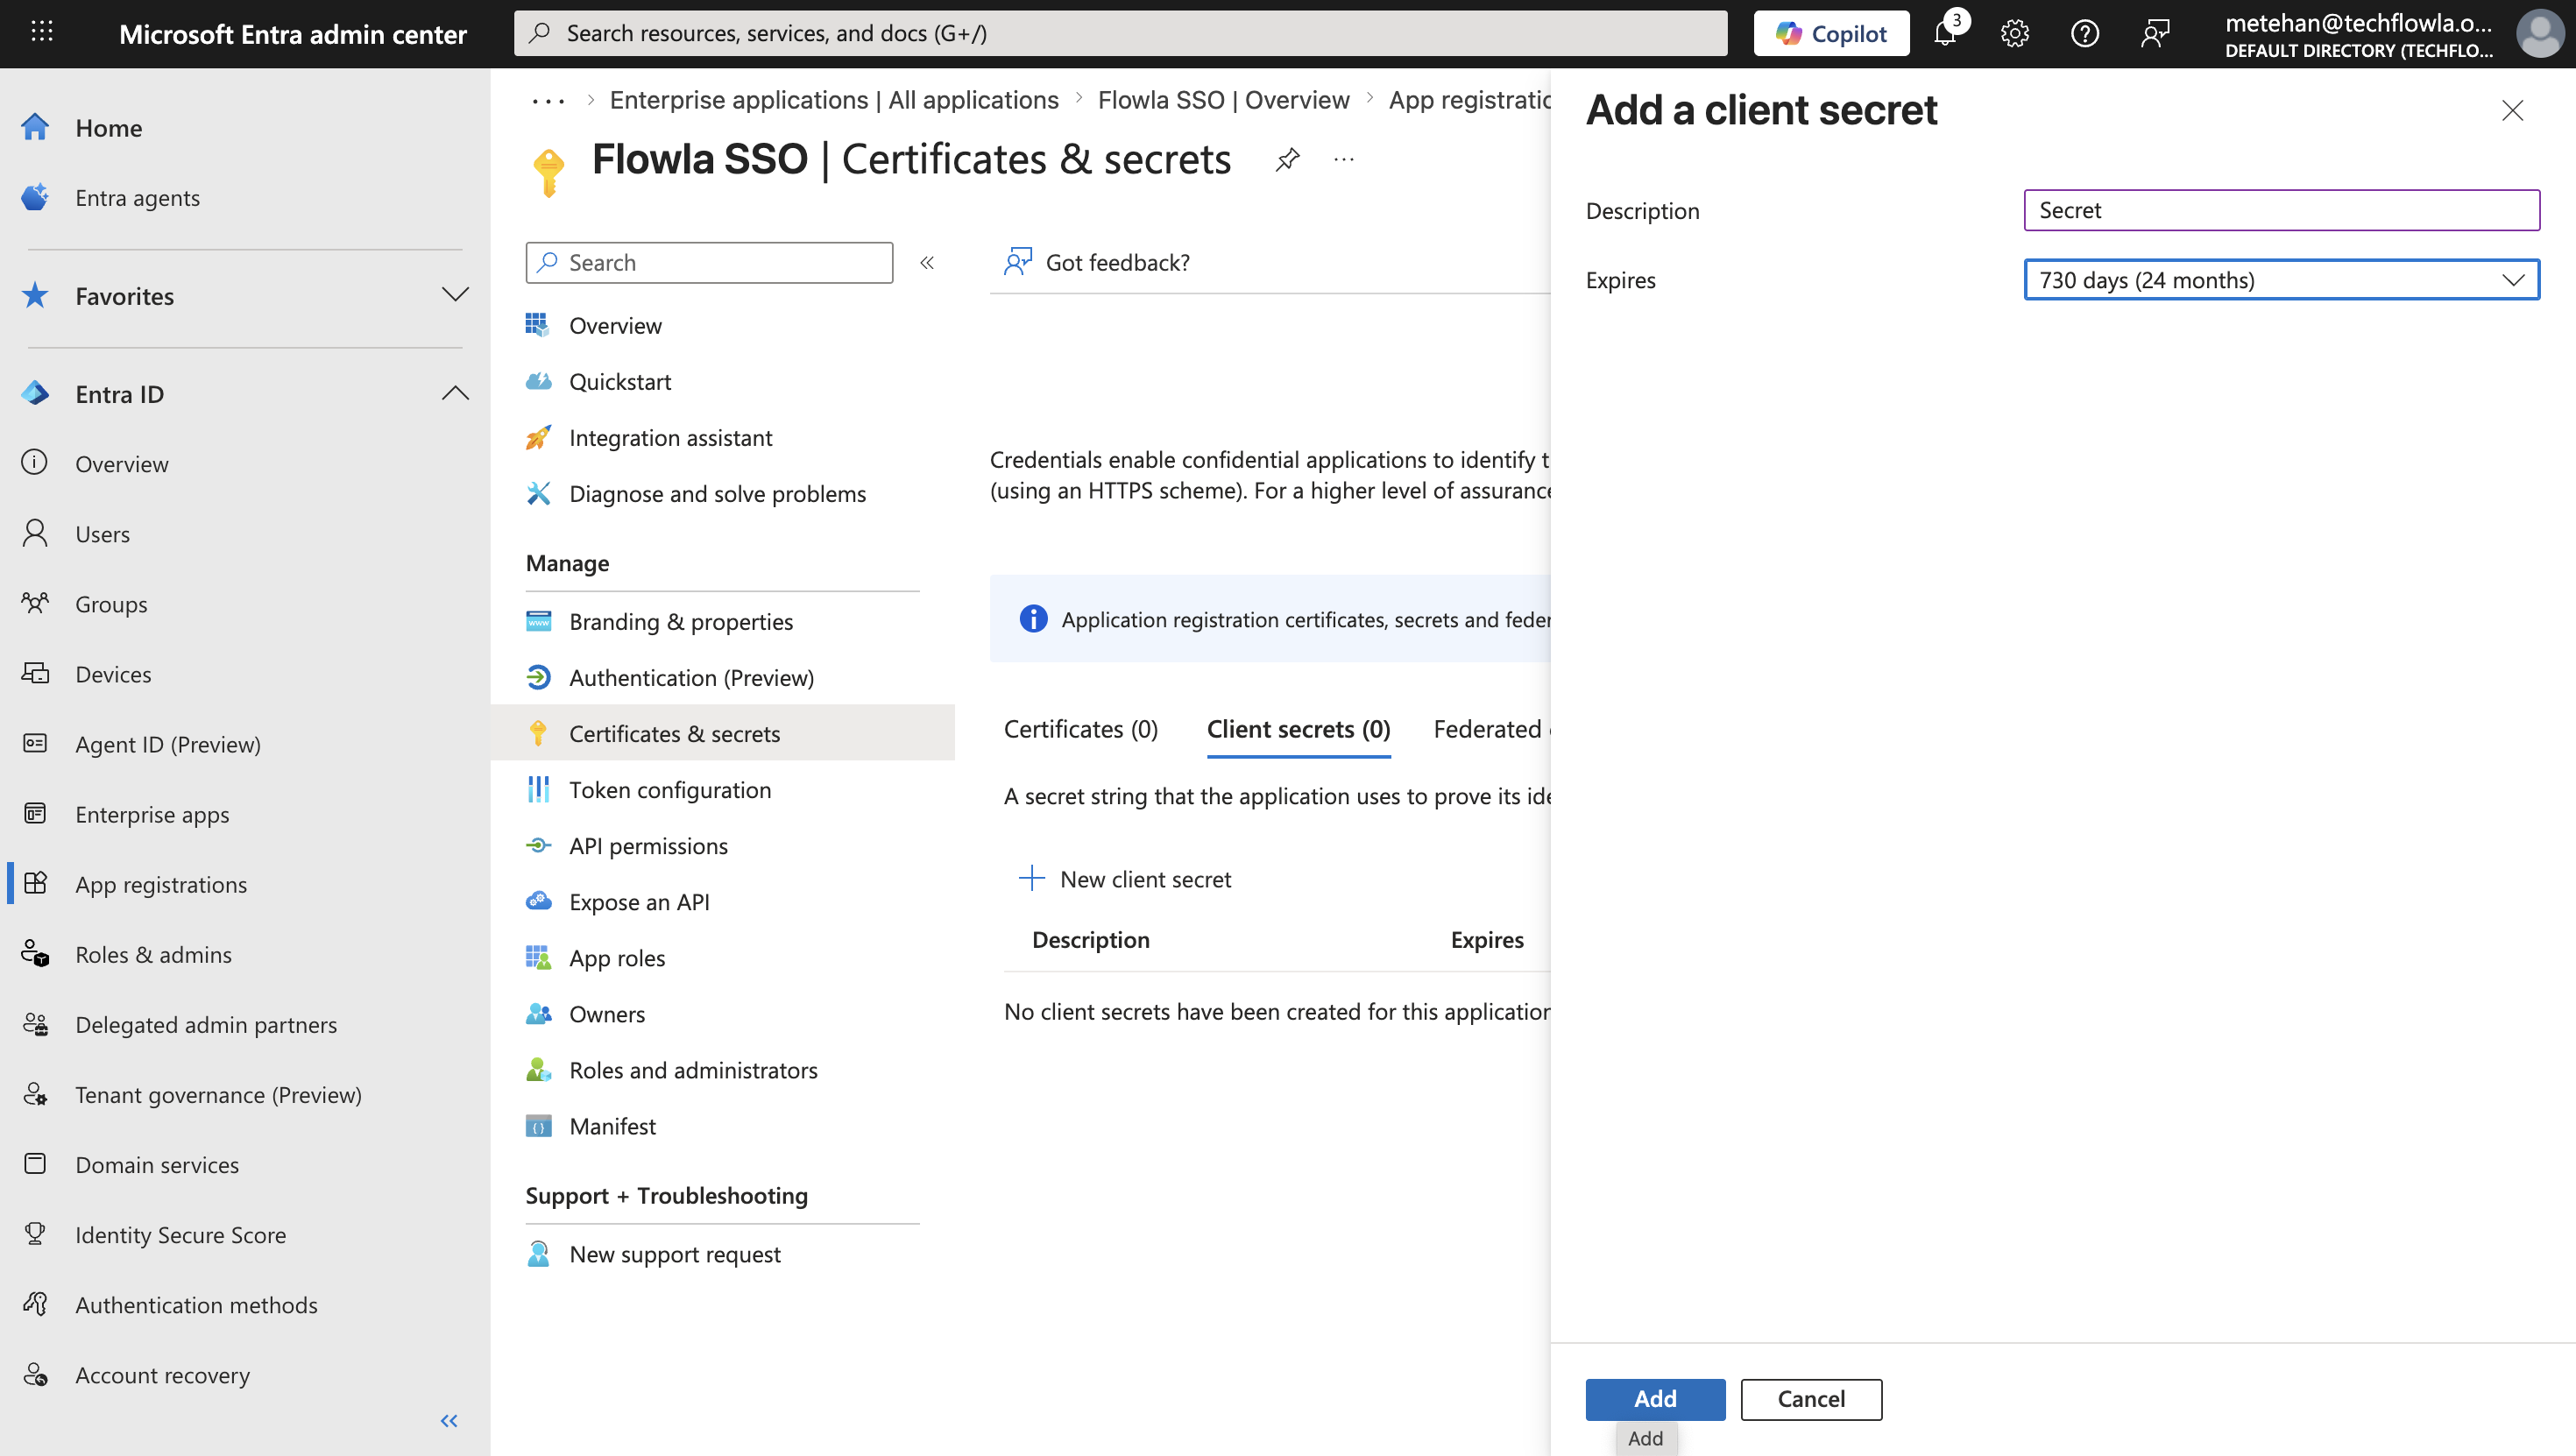Screen dimensions: 2576x1456
Task: Open Devices in the left navigation
Action: [x=113, y=673]
